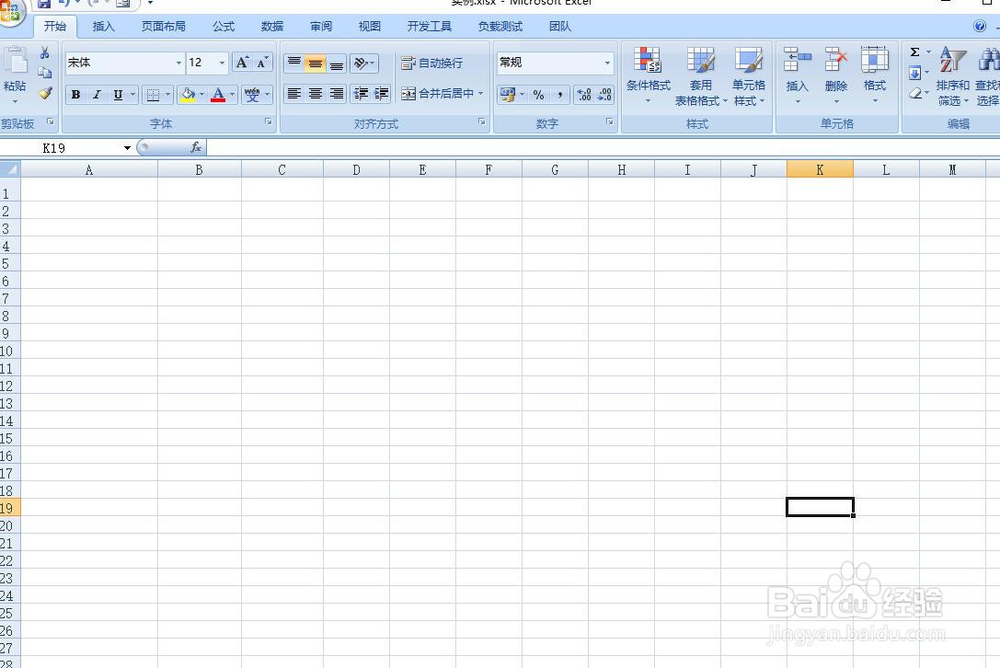Open the phonetic guide wén button

pyautogui.click(x=253, y=94)
